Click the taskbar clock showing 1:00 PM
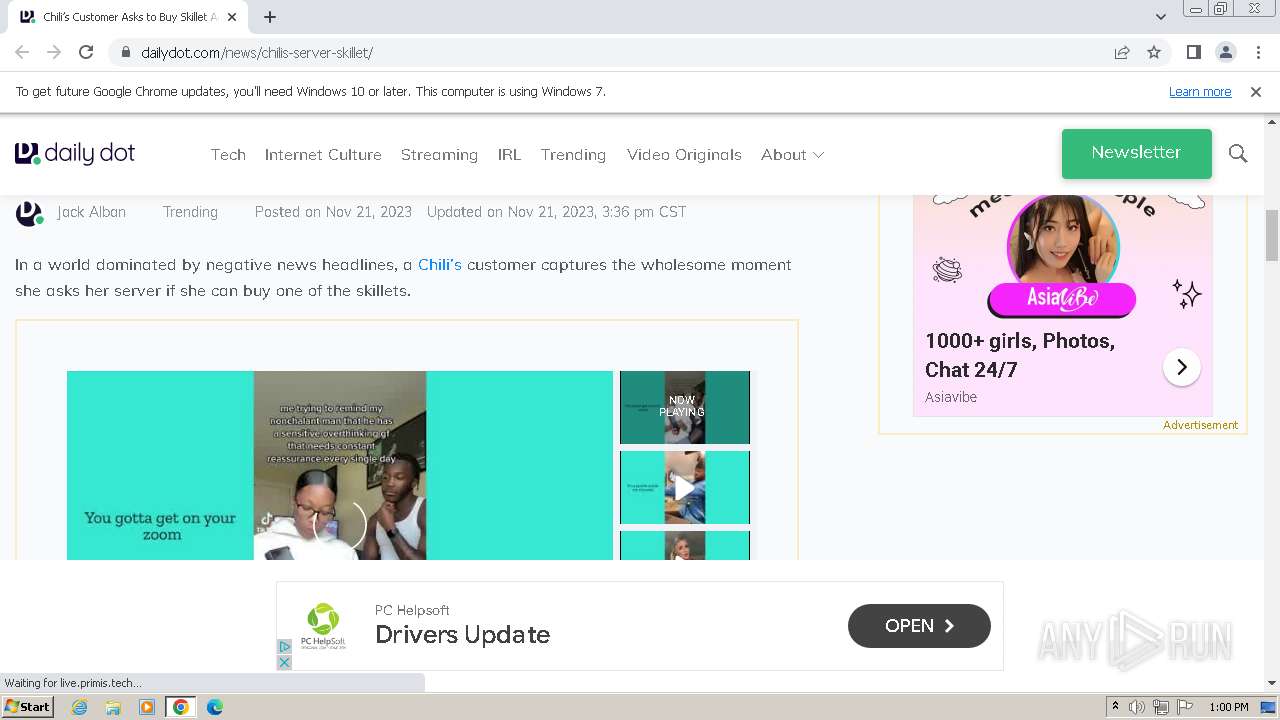 point(1229,707)
